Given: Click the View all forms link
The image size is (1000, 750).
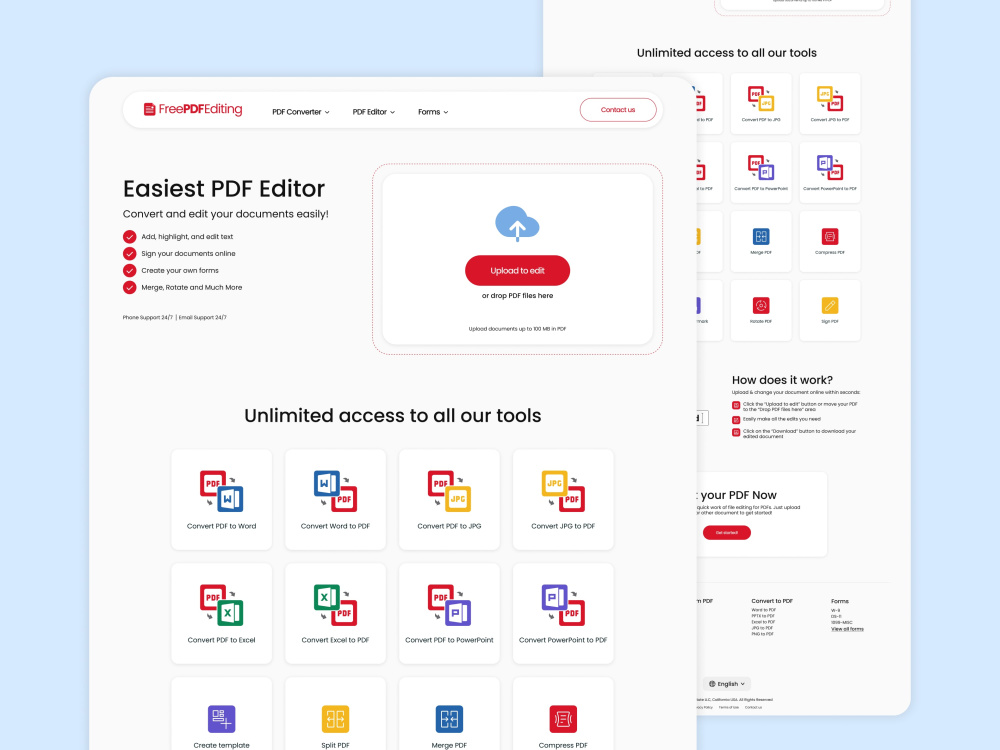Looking at the screenshot, I should pyautogui.click(x=847, y=629).
